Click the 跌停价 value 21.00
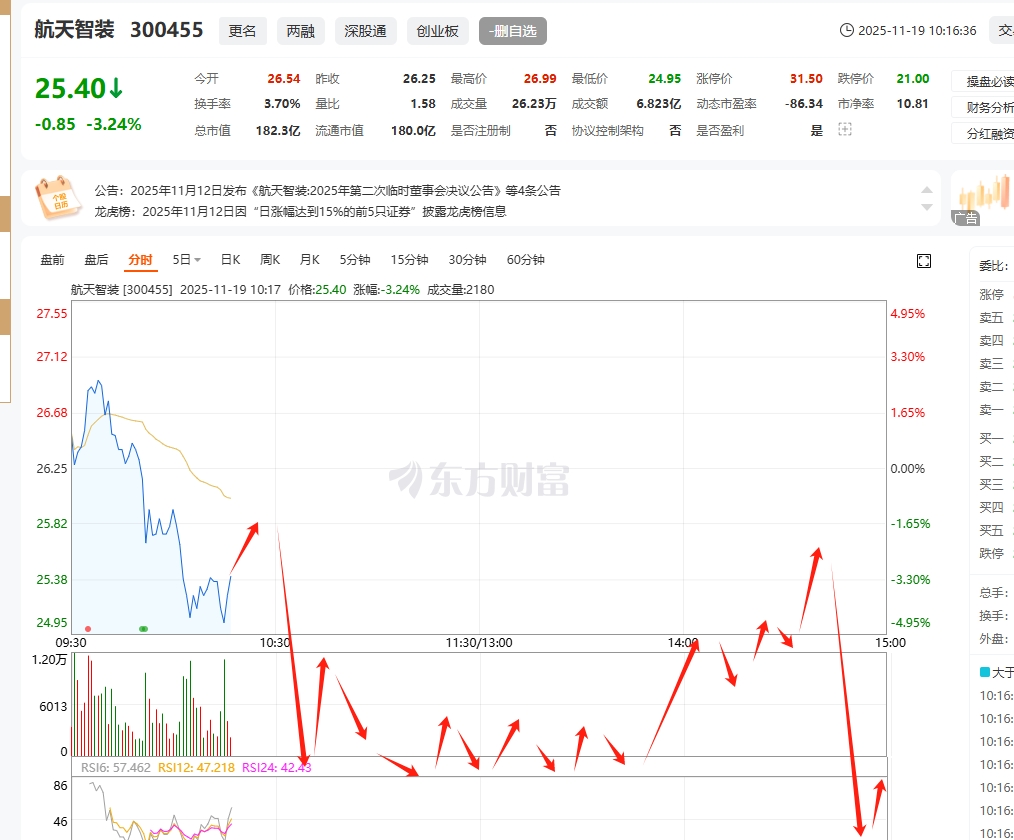 [x=912, y=78]
